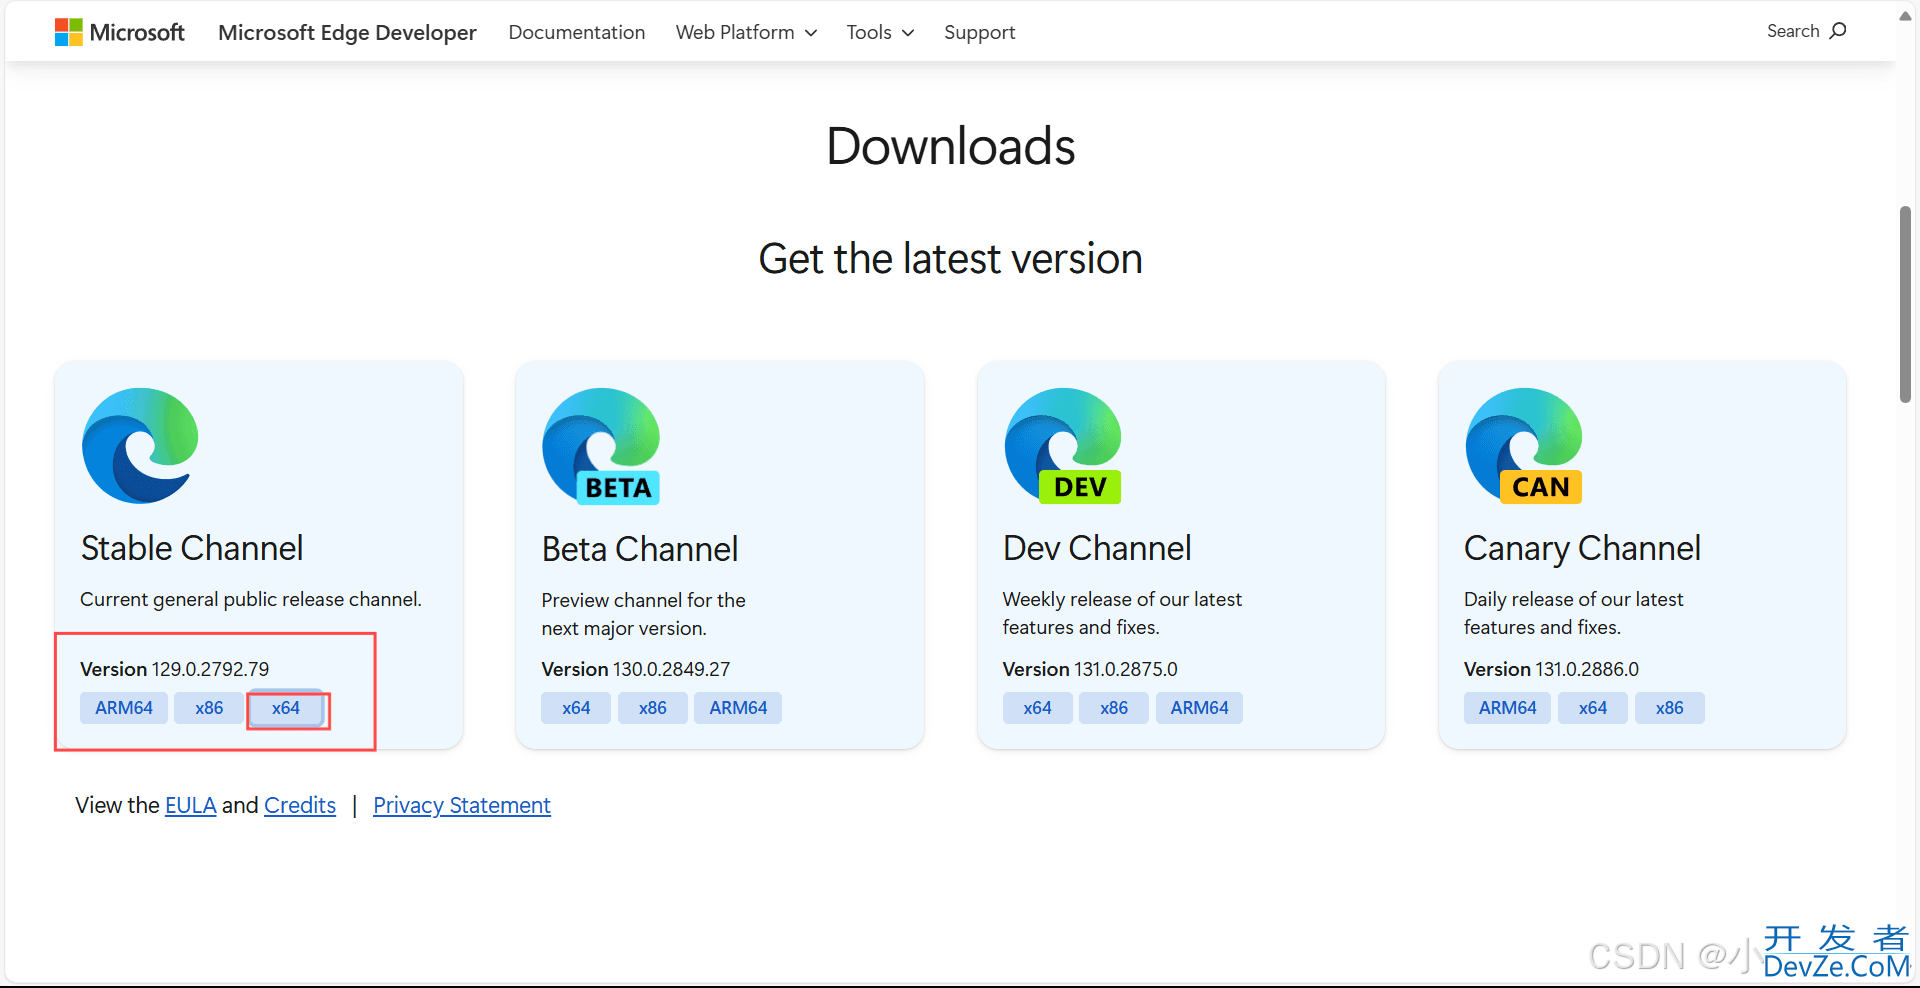1920x988 pixels.
Task: Select the Canary Channel heading
Action: point(1582,549)
